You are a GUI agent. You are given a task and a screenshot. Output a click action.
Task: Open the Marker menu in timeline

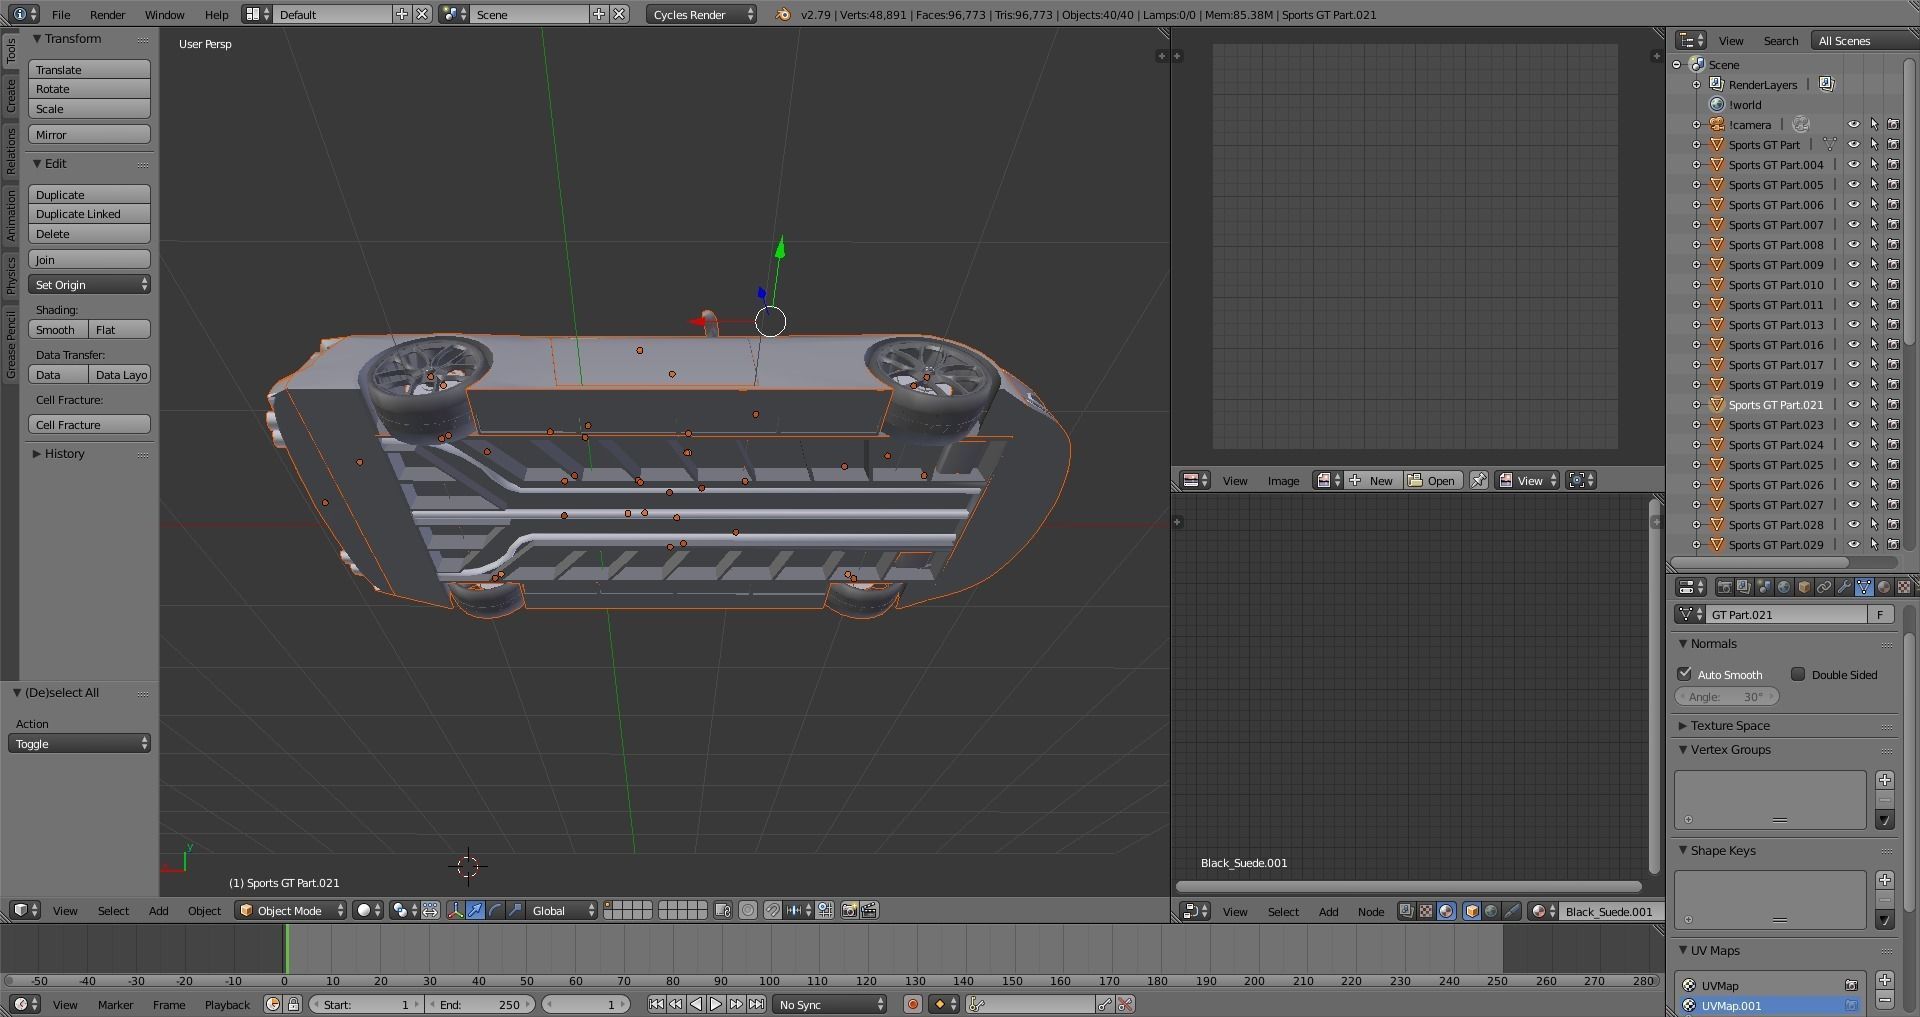(116, 1005)
